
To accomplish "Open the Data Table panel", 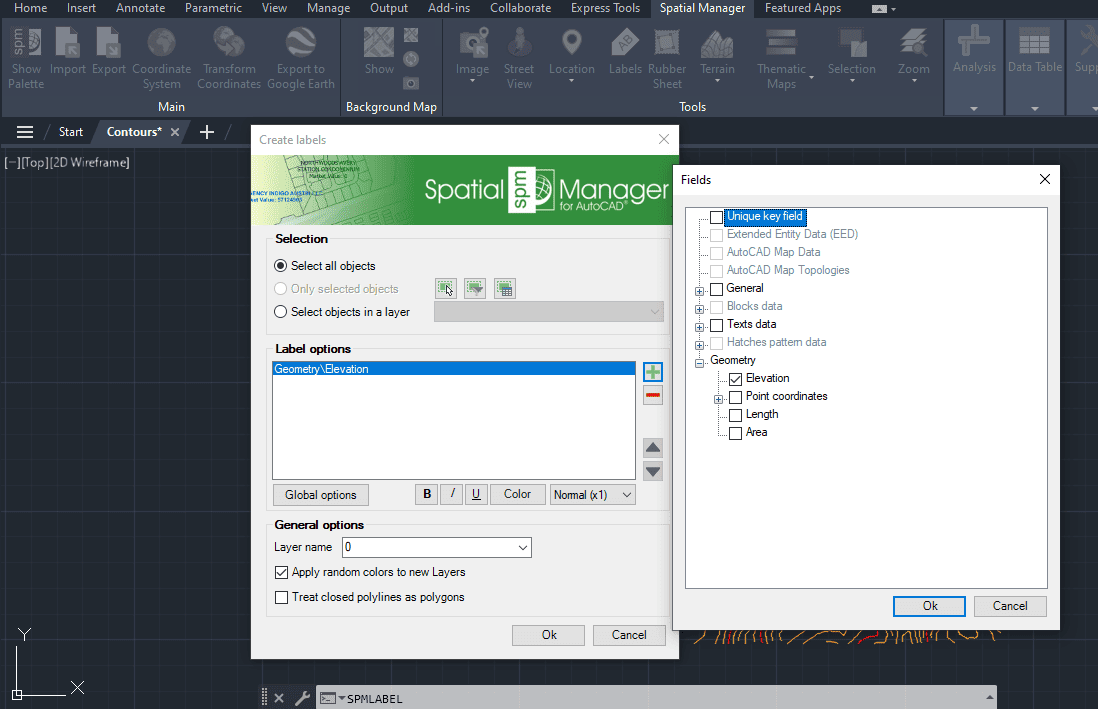I will pyautogui.click(x=1035, y=67).
